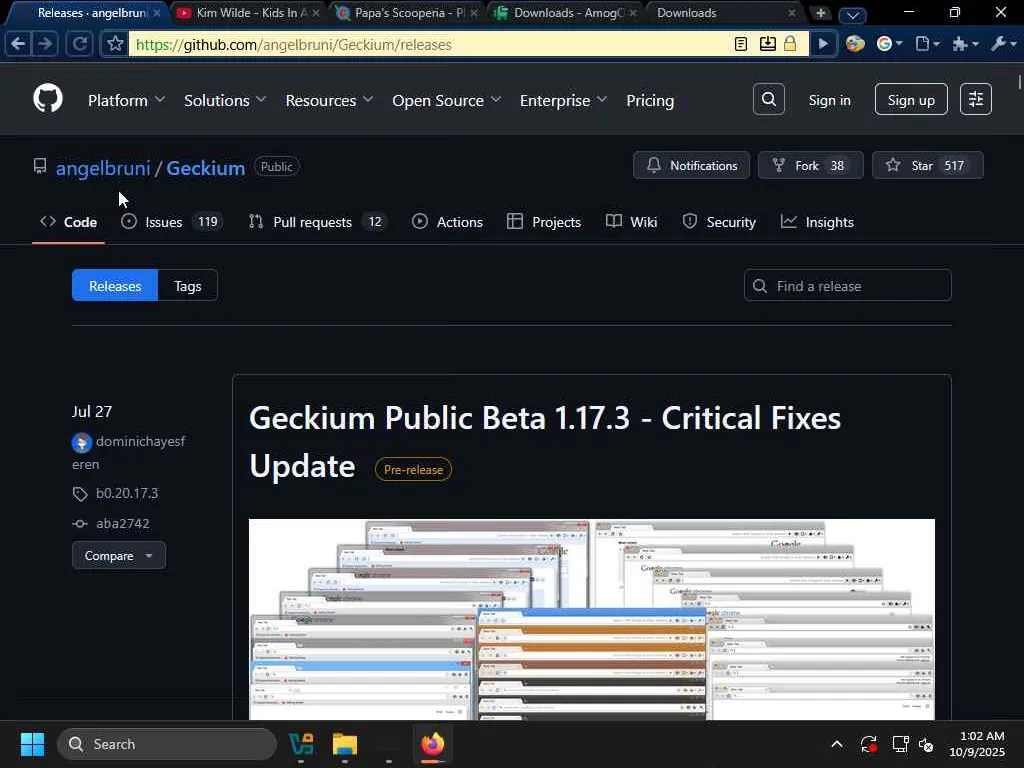Click the Firefox icon in taskbar
Image resolution: width=1024 pixels, height=768 pixels.
tap(432, 744)
